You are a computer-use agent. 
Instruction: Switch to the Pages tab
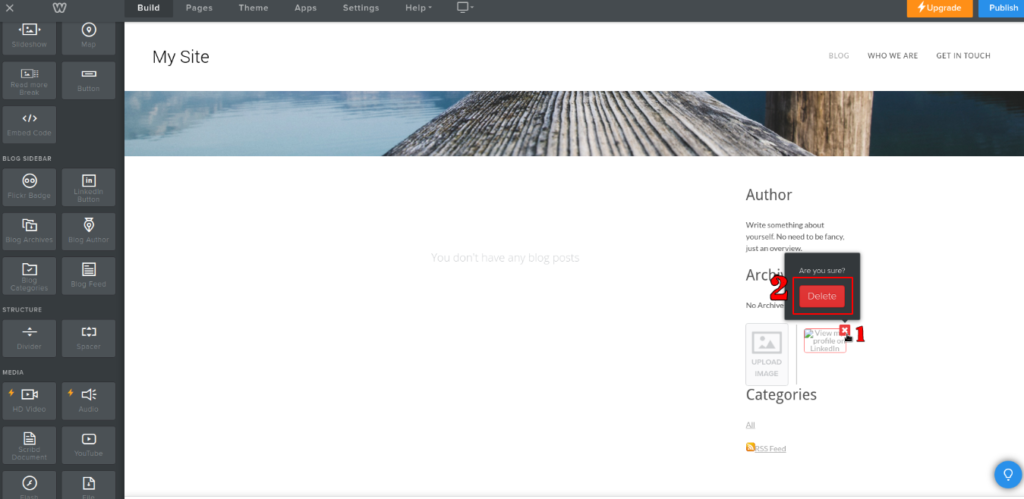click(199, 8)
